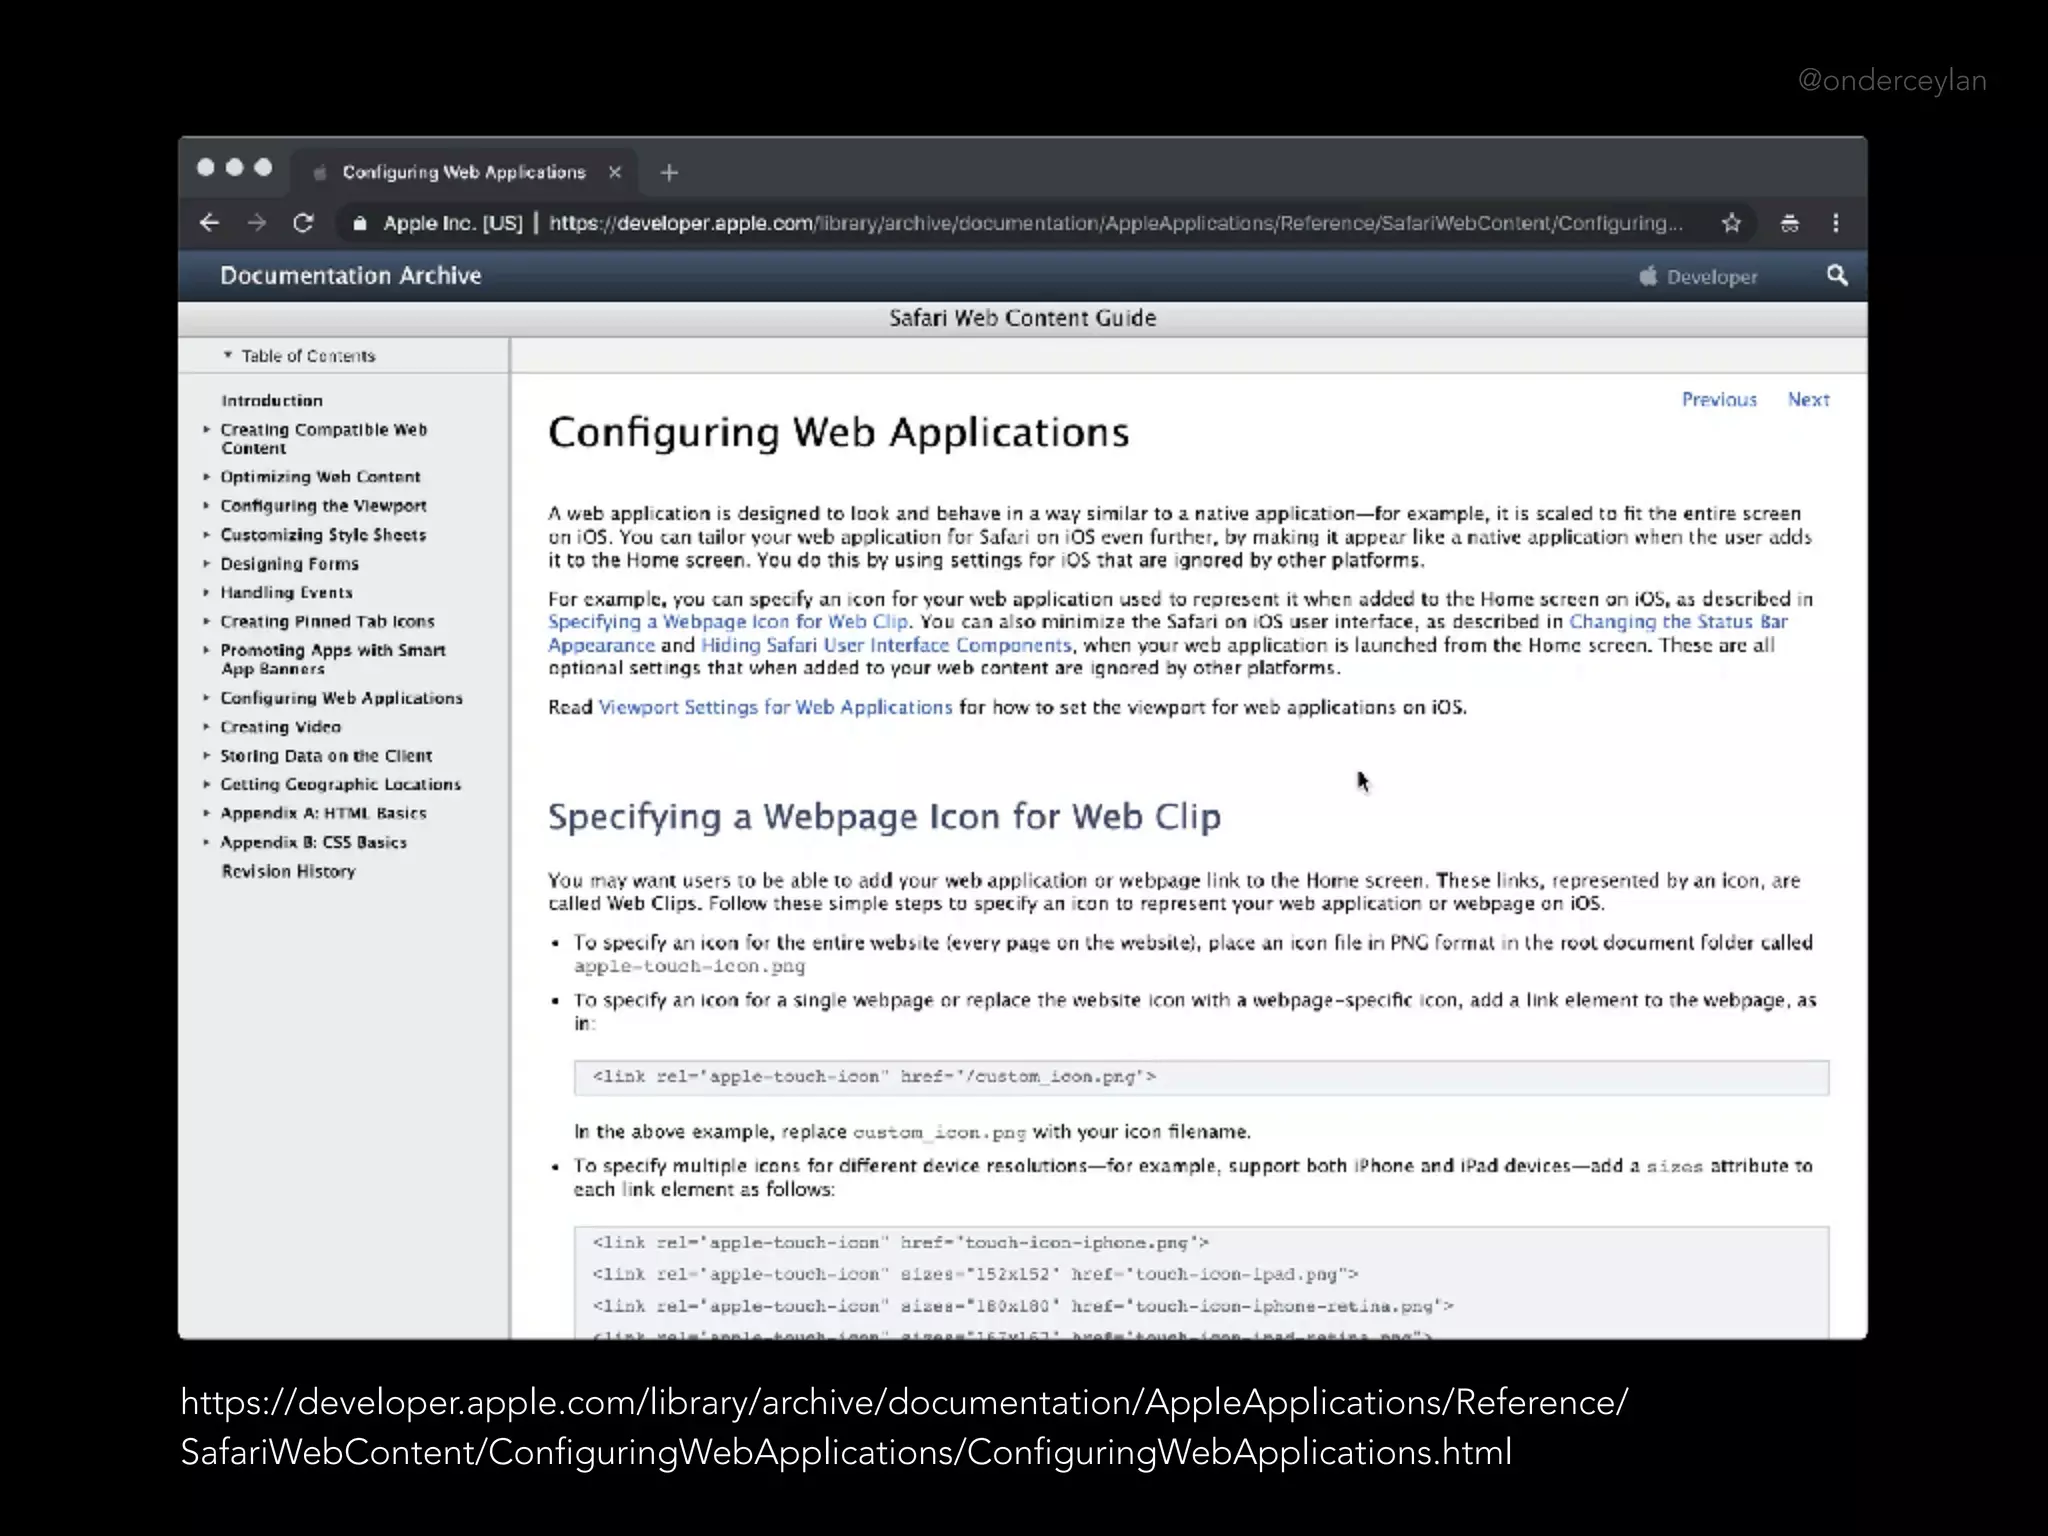The height and width of the screenshot is (1536, 2048).
Task: Expand Optimizing Web Content section arrow
Action: (207, 477)
